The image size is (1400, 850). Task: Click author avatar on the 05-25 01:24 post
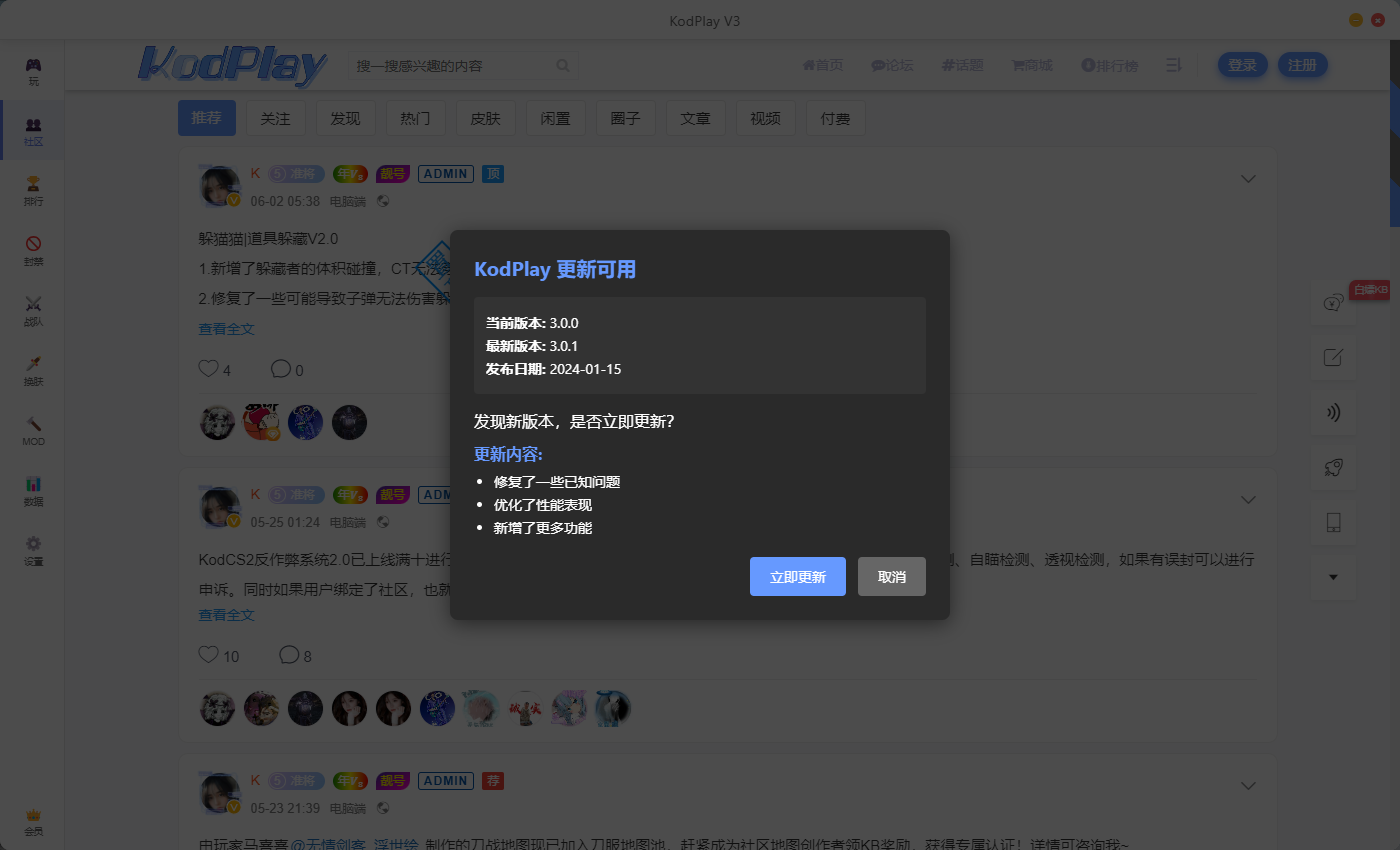coord(220,508)
